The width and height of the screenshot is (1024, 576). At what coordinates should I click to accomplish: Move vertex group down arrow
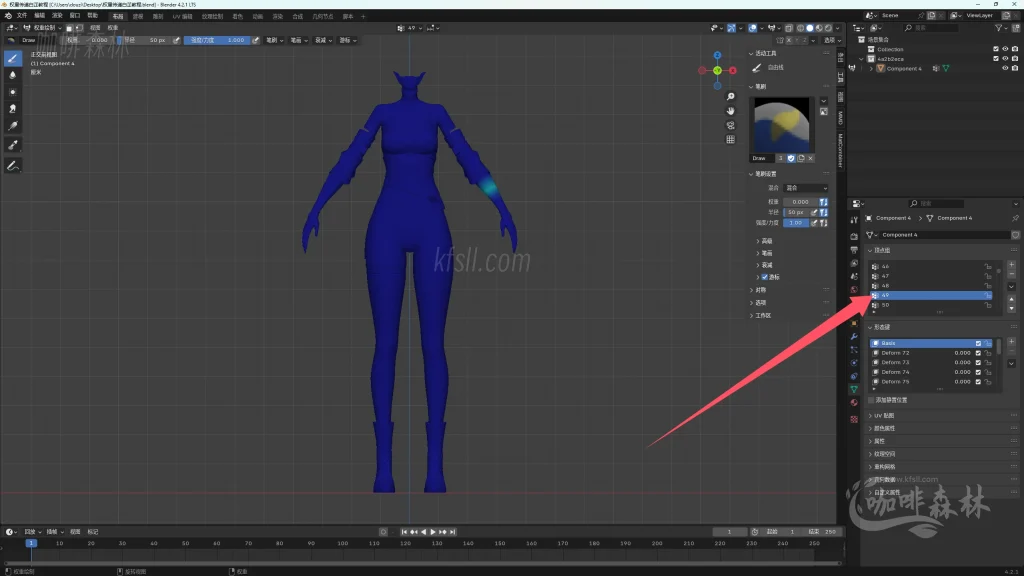[1012, 308]
